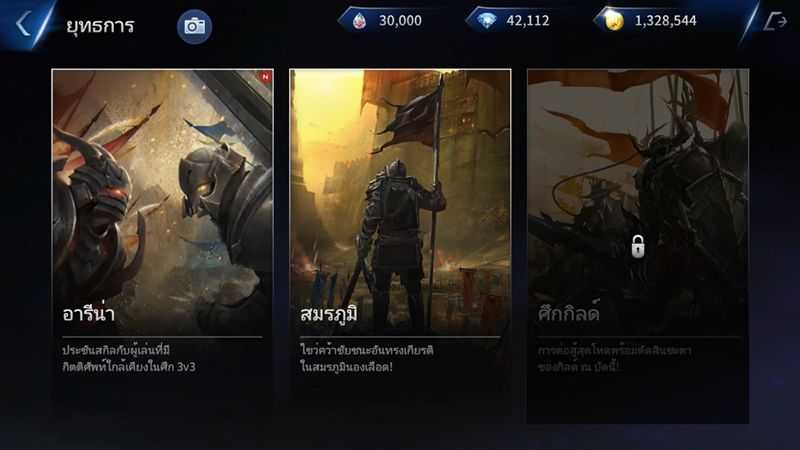The width and height of the screenshot is (800, 450).
Task: Click the สมรภูมิ title text
Action: [329, 314]
